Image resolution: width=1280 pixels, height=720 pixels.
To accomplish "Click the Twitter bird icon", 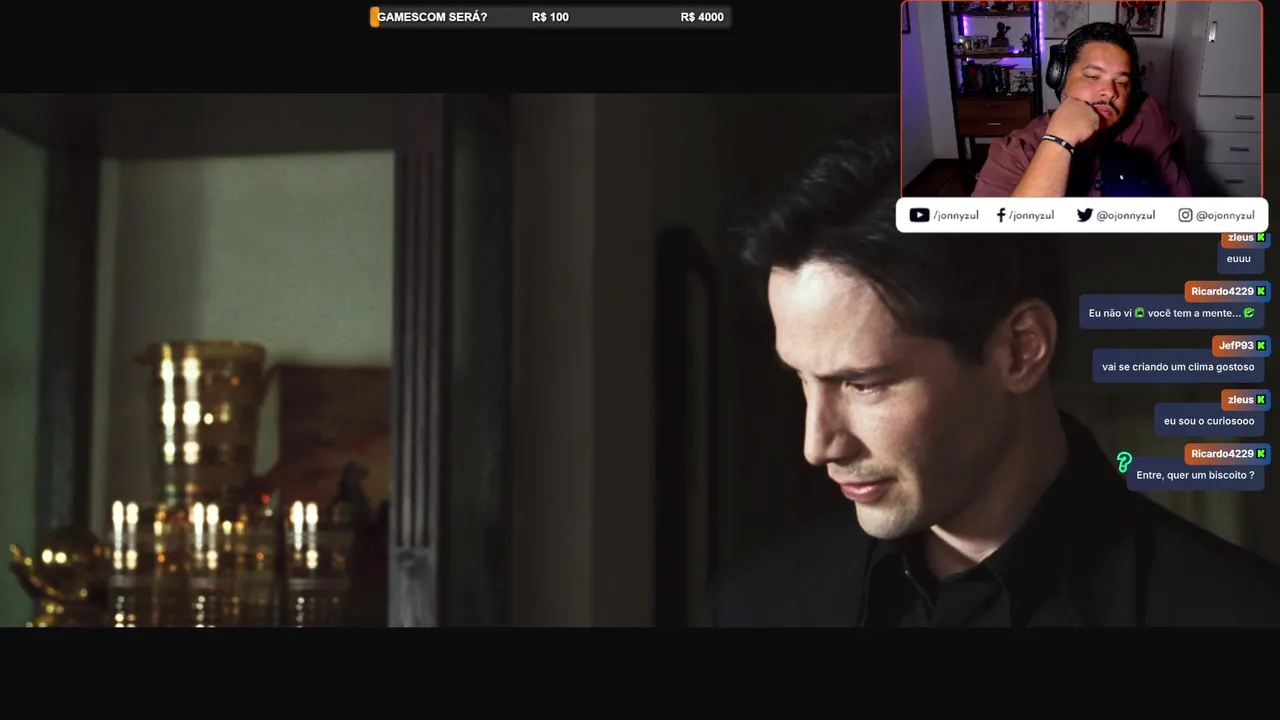I will tap(1085, 215).
